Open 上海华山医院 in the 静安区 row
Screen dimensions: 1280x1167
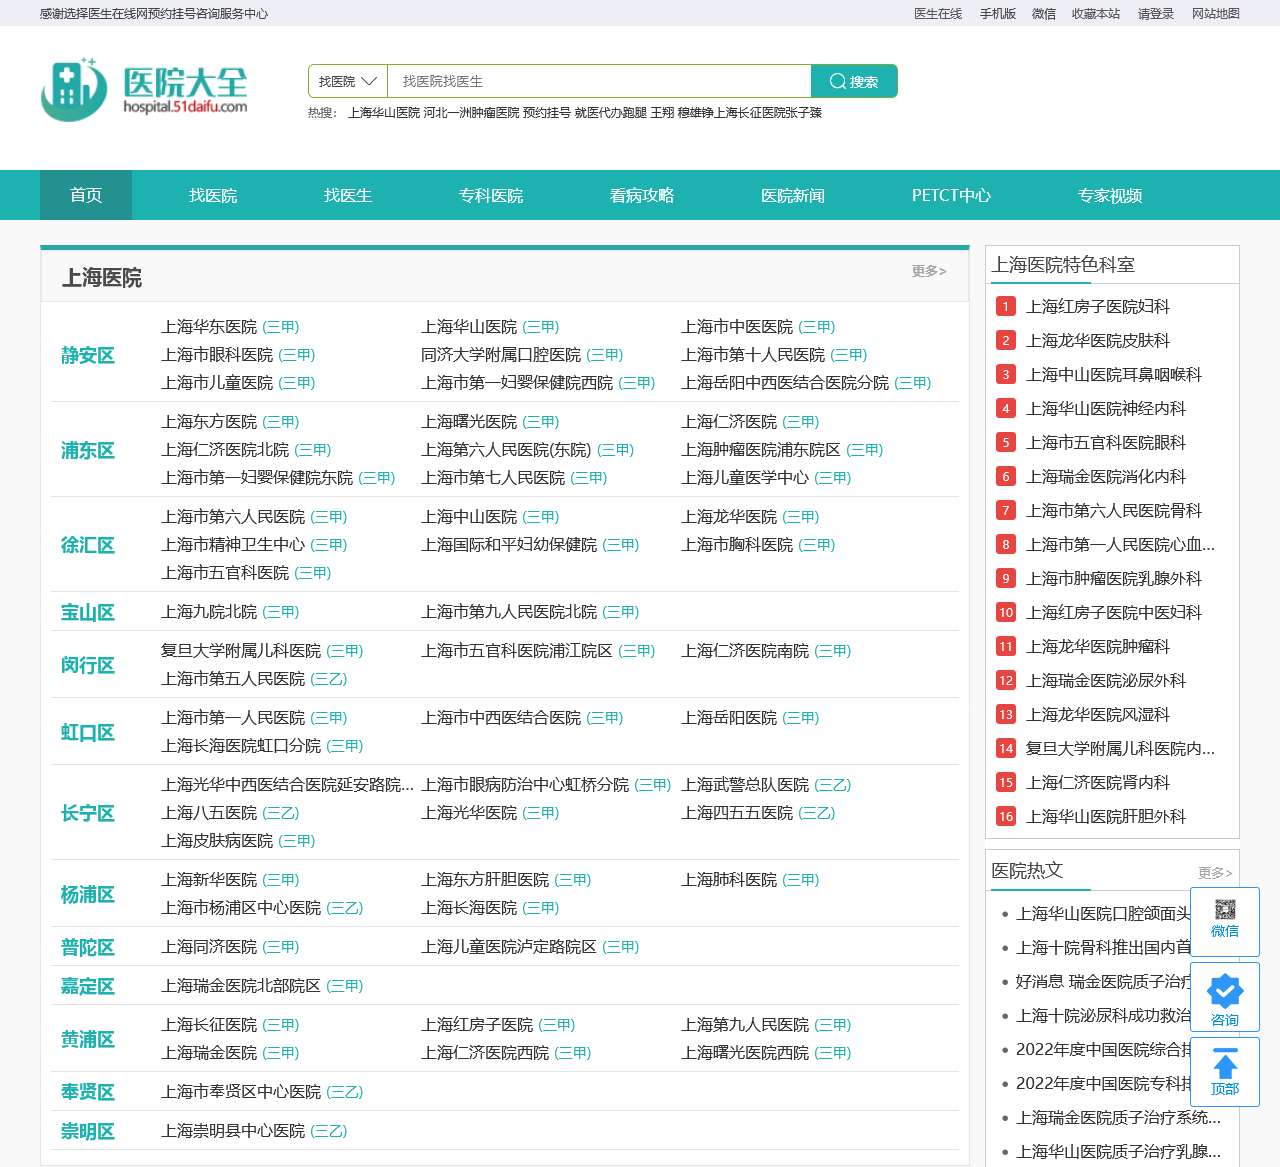point(469,327)
